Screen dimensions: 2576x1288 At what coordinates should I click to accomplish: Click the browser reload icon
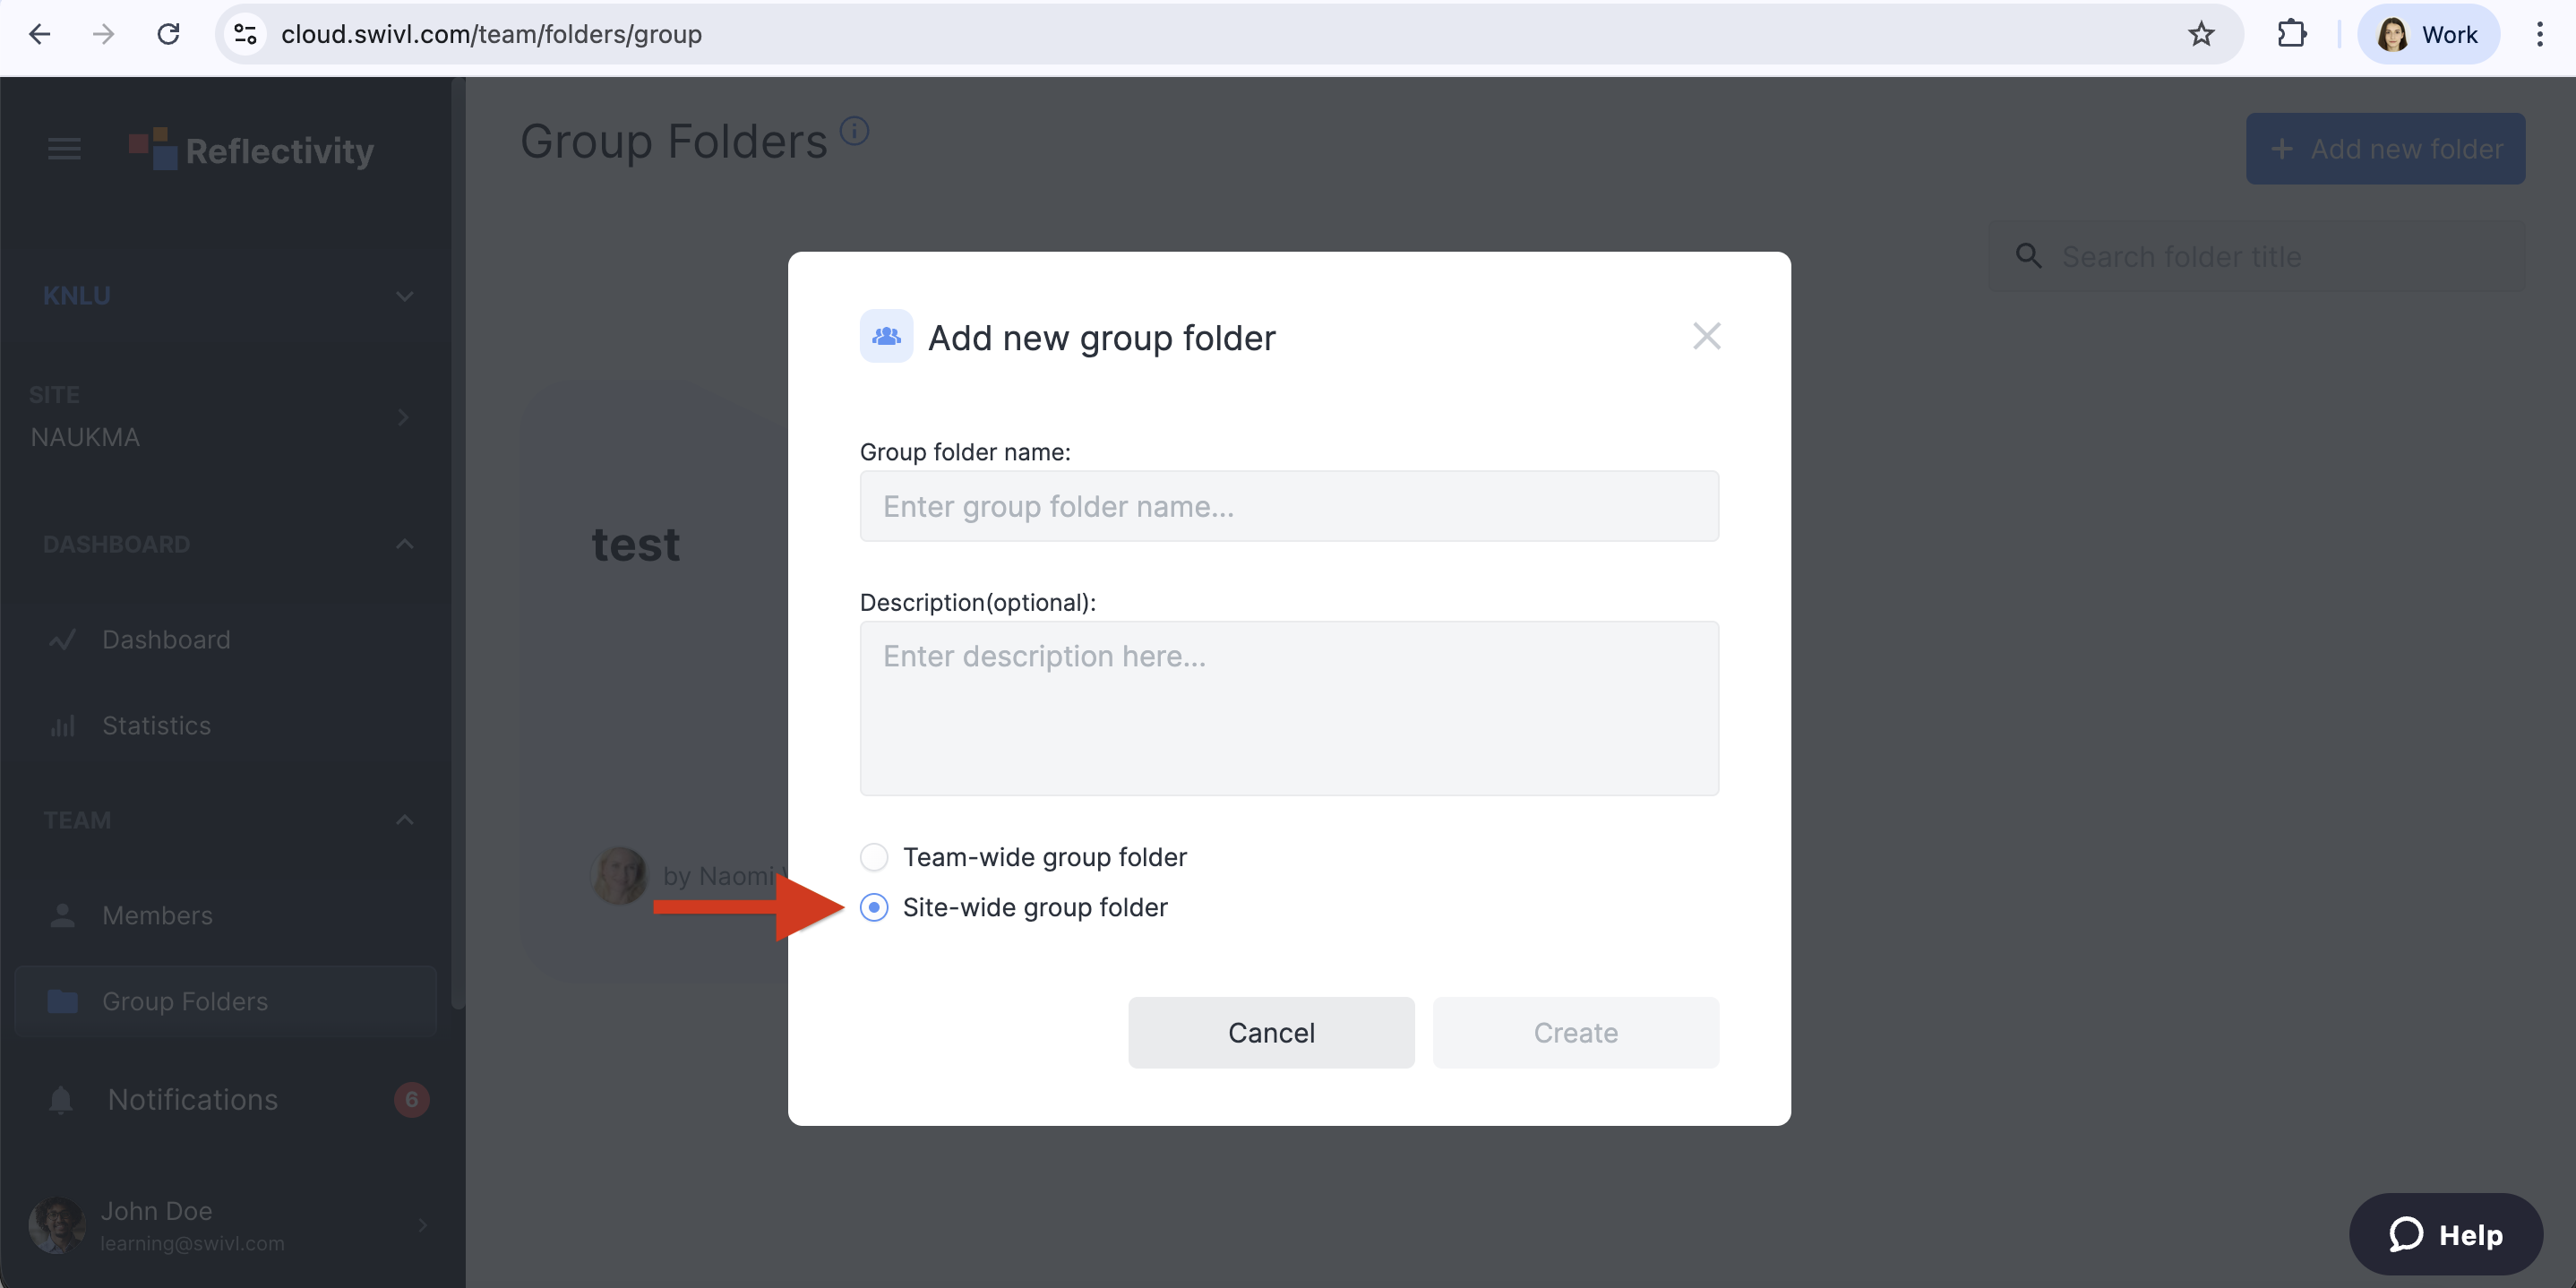pyautogui.click(x=168, y=34)
